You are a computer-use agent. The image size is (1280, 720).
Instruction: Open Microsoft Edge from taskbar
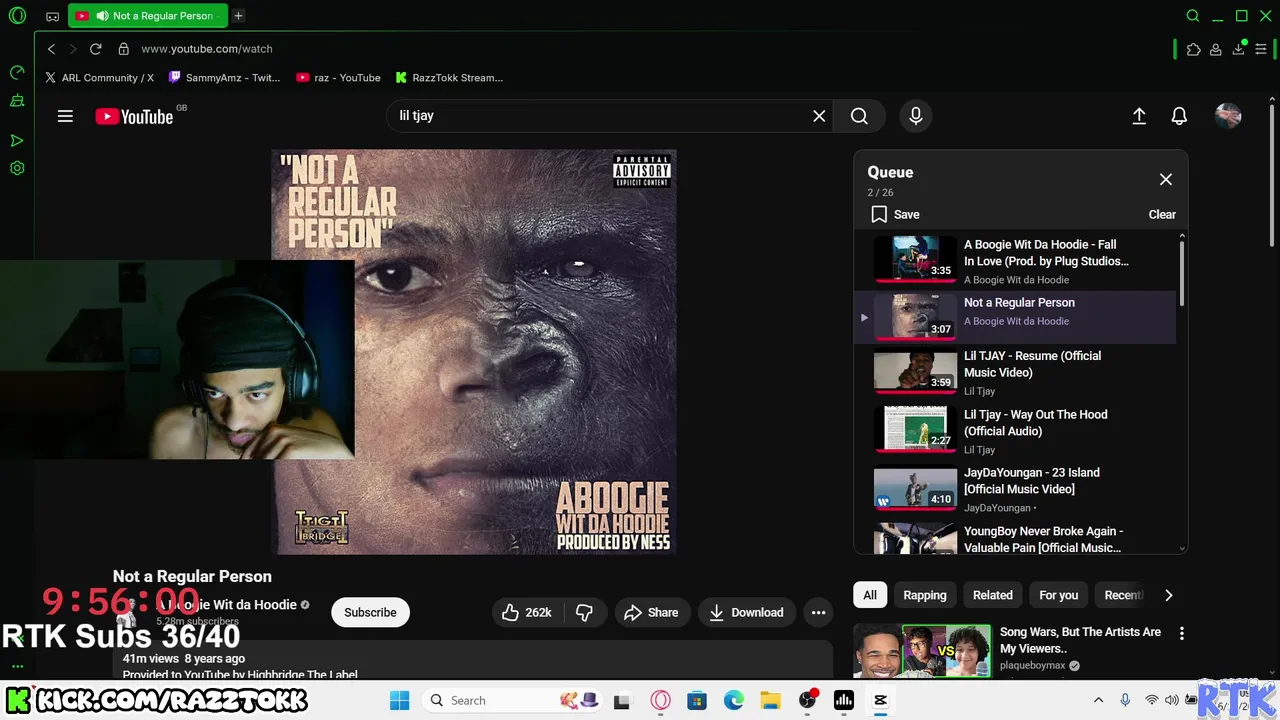pos(733,700)
